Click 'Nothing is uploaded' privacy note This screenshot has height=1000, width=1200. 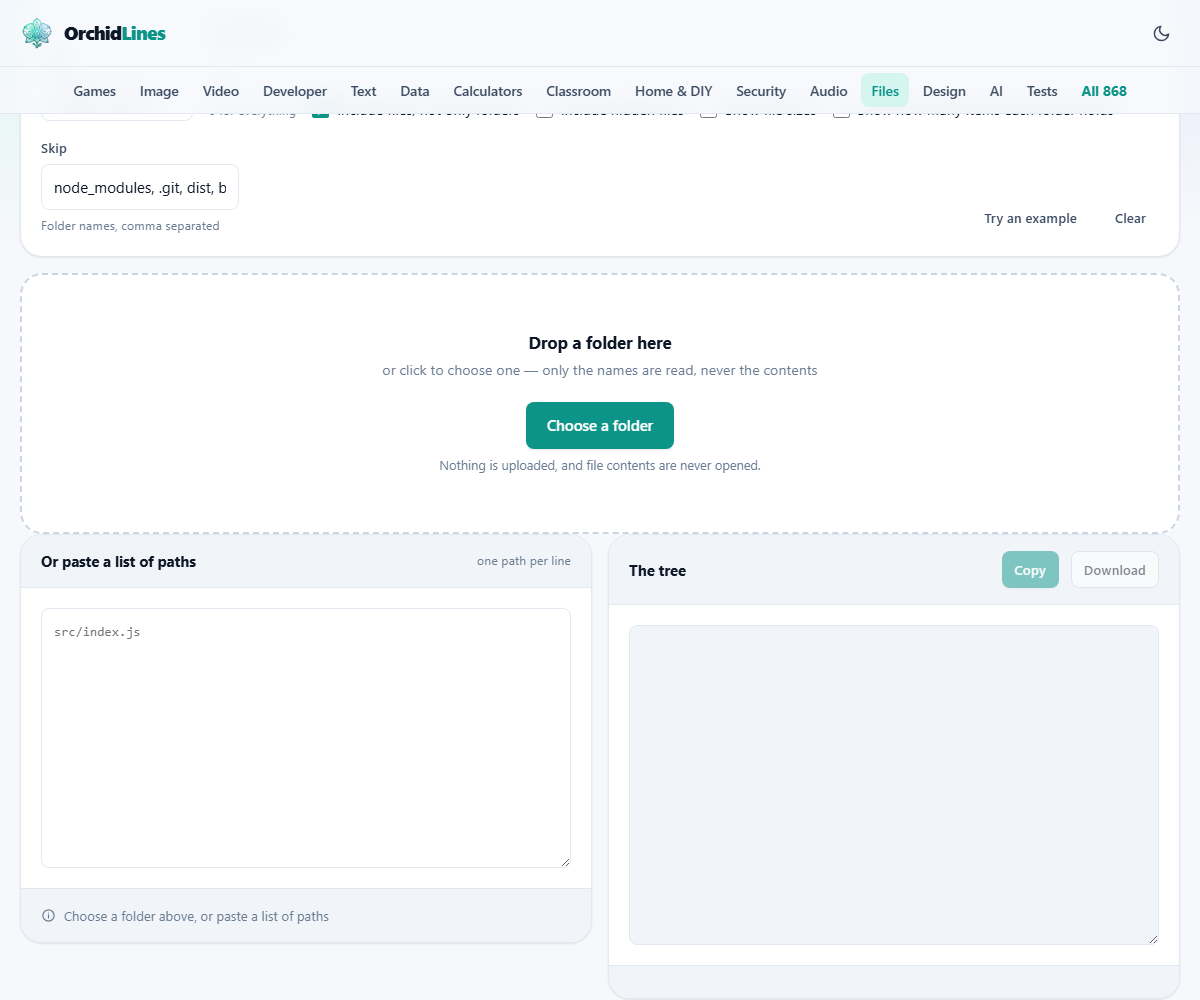[600, 466]
